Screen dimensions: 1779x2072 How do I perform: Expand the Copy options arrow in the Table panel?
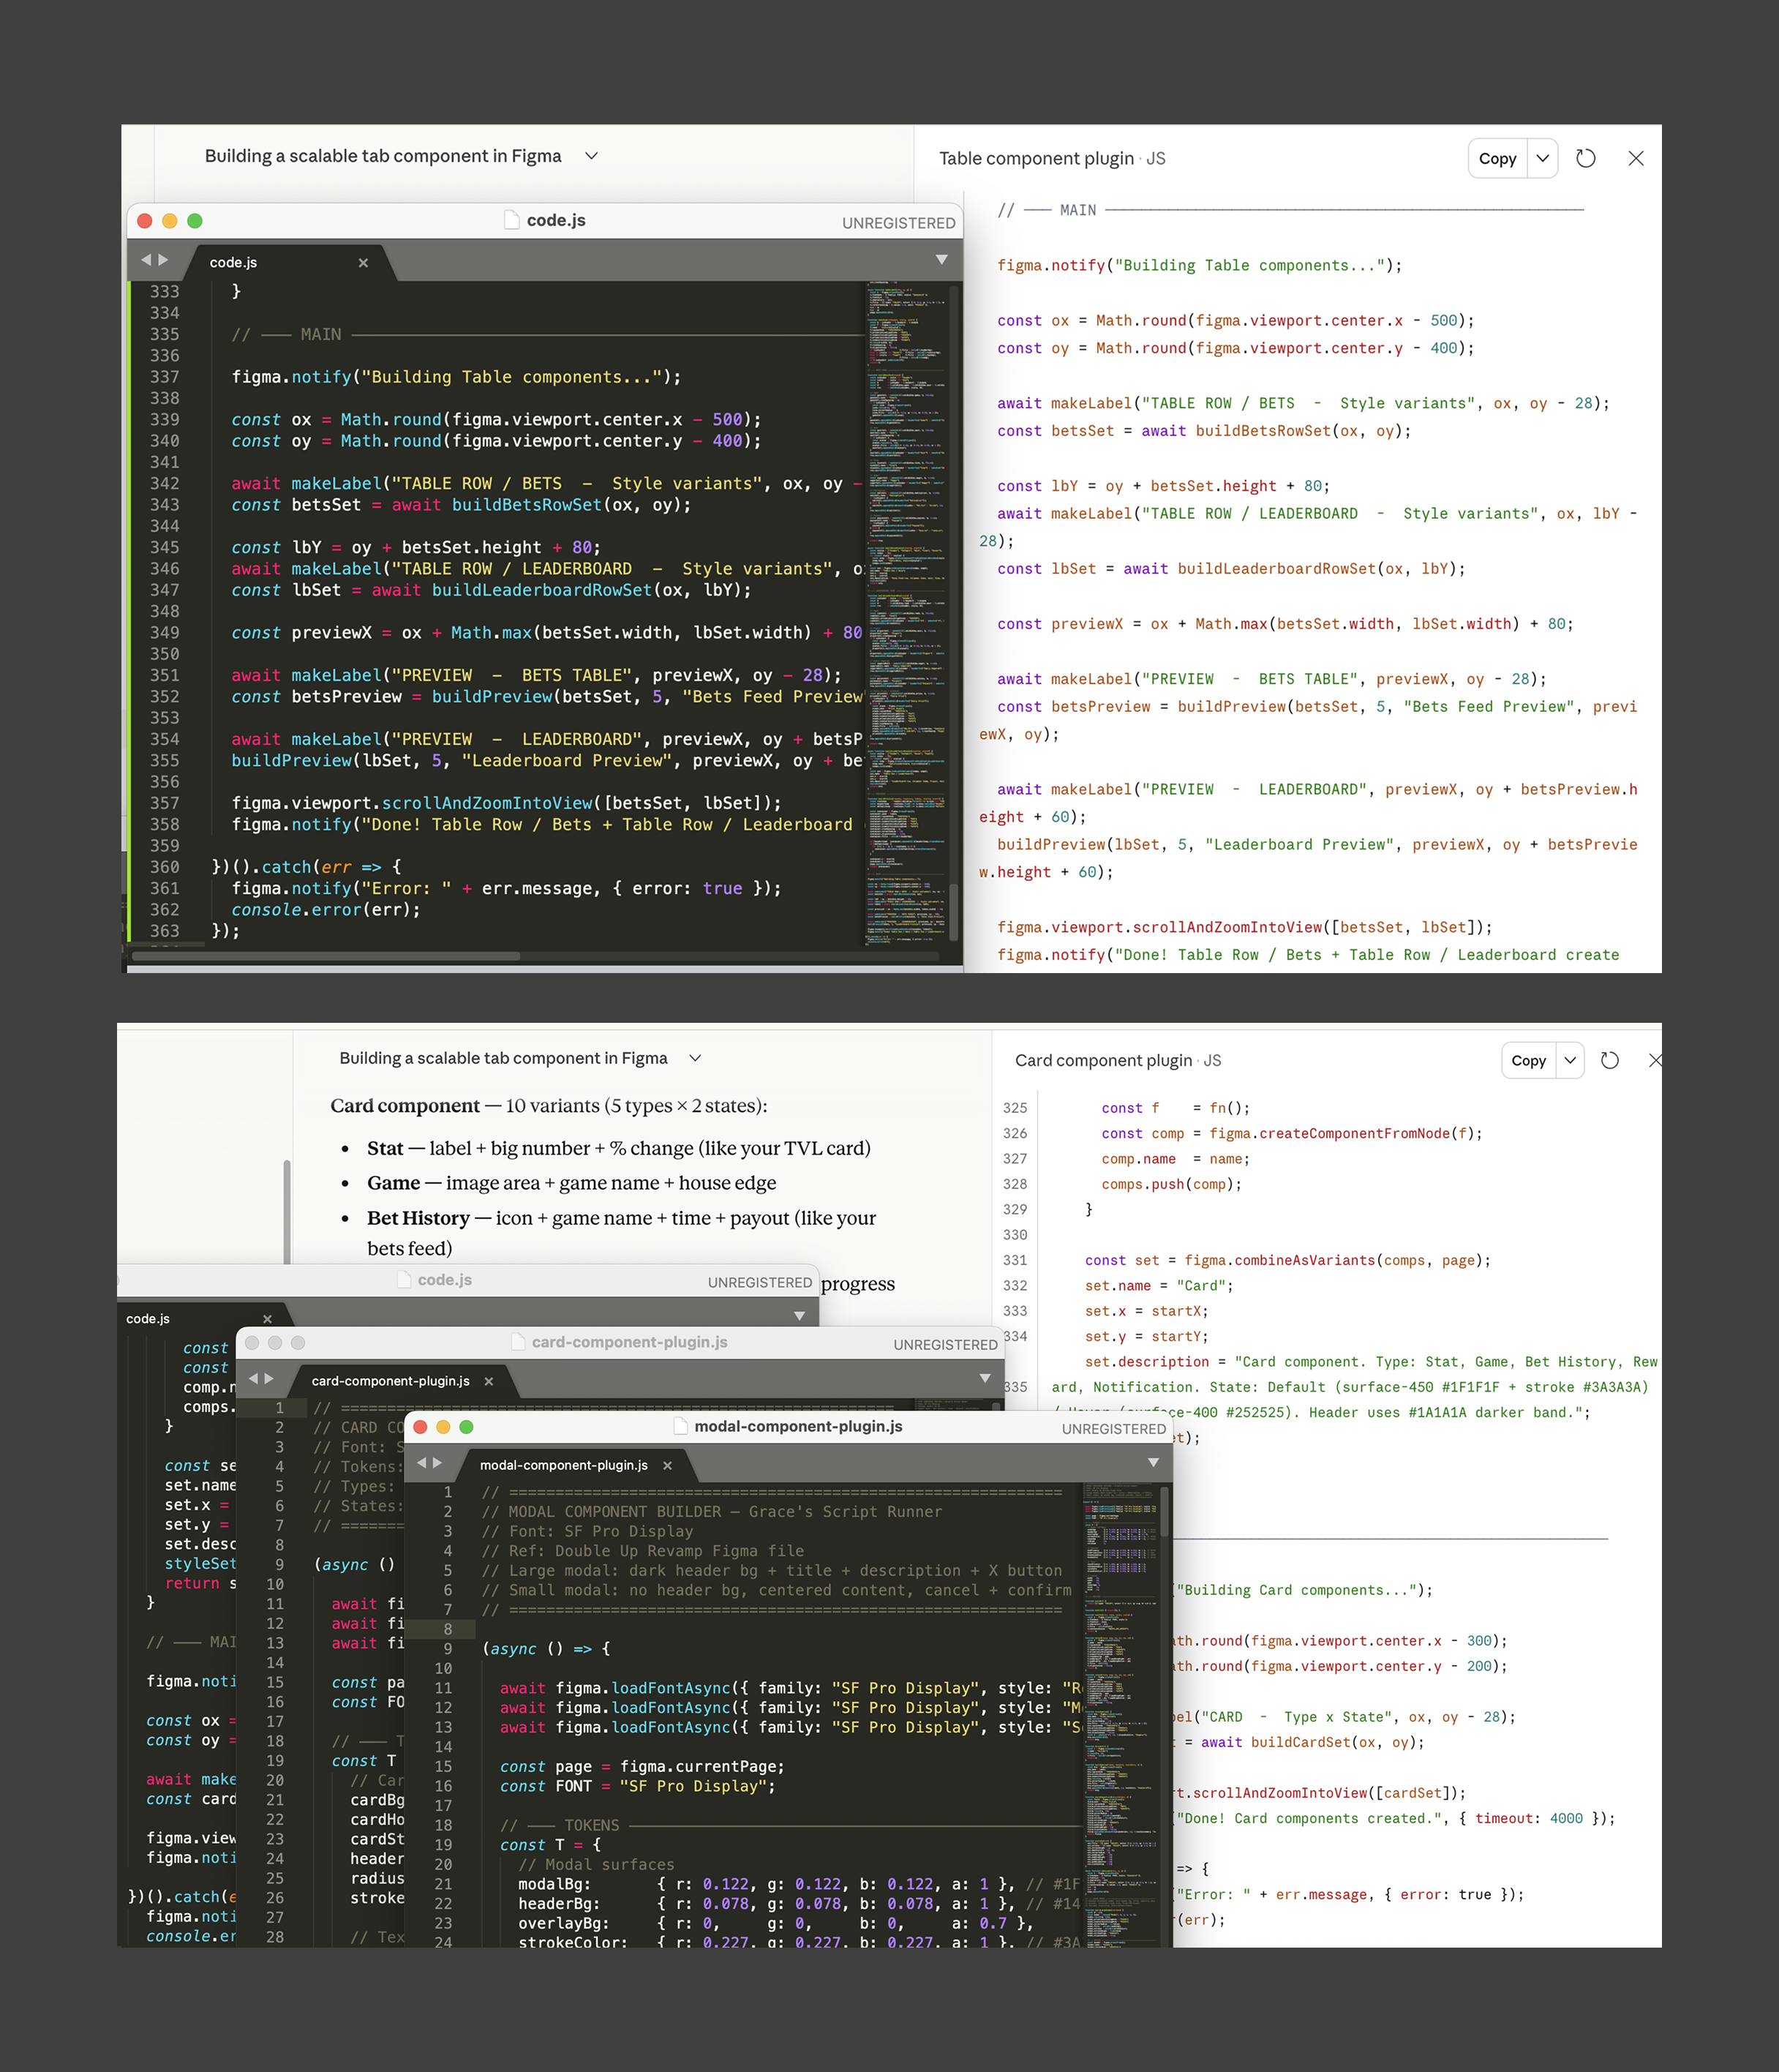(x=1542, y=158)
